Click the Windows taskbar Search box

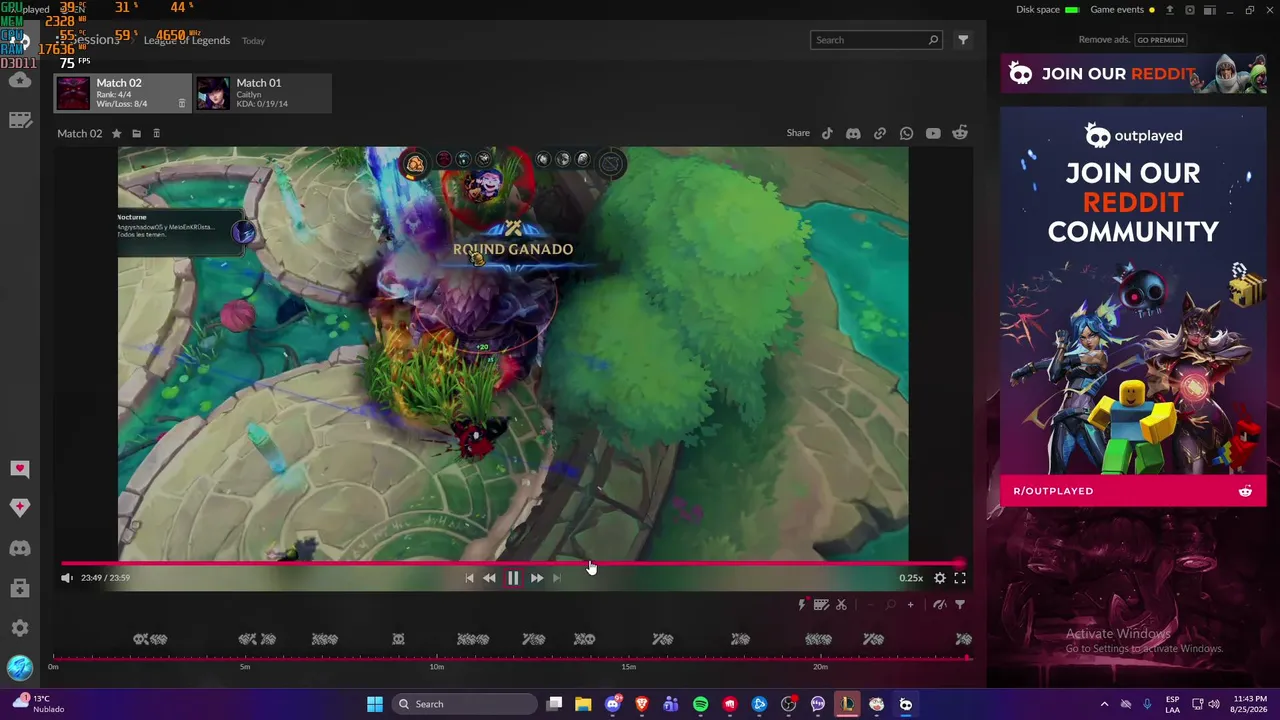[x=464, y=704]
